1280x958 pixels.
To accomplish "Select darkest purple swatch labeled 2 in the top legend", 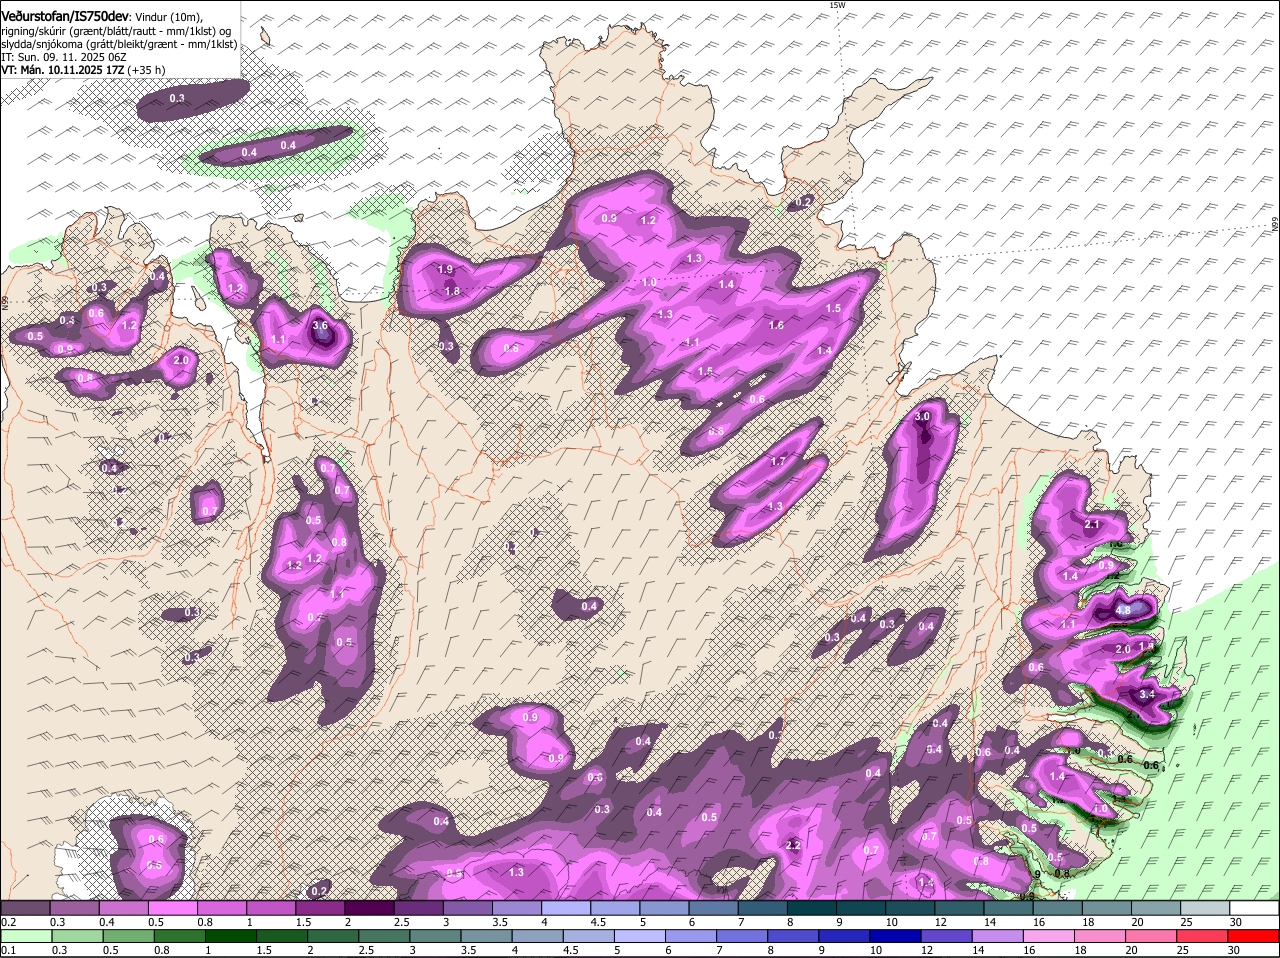I will 368,908.
